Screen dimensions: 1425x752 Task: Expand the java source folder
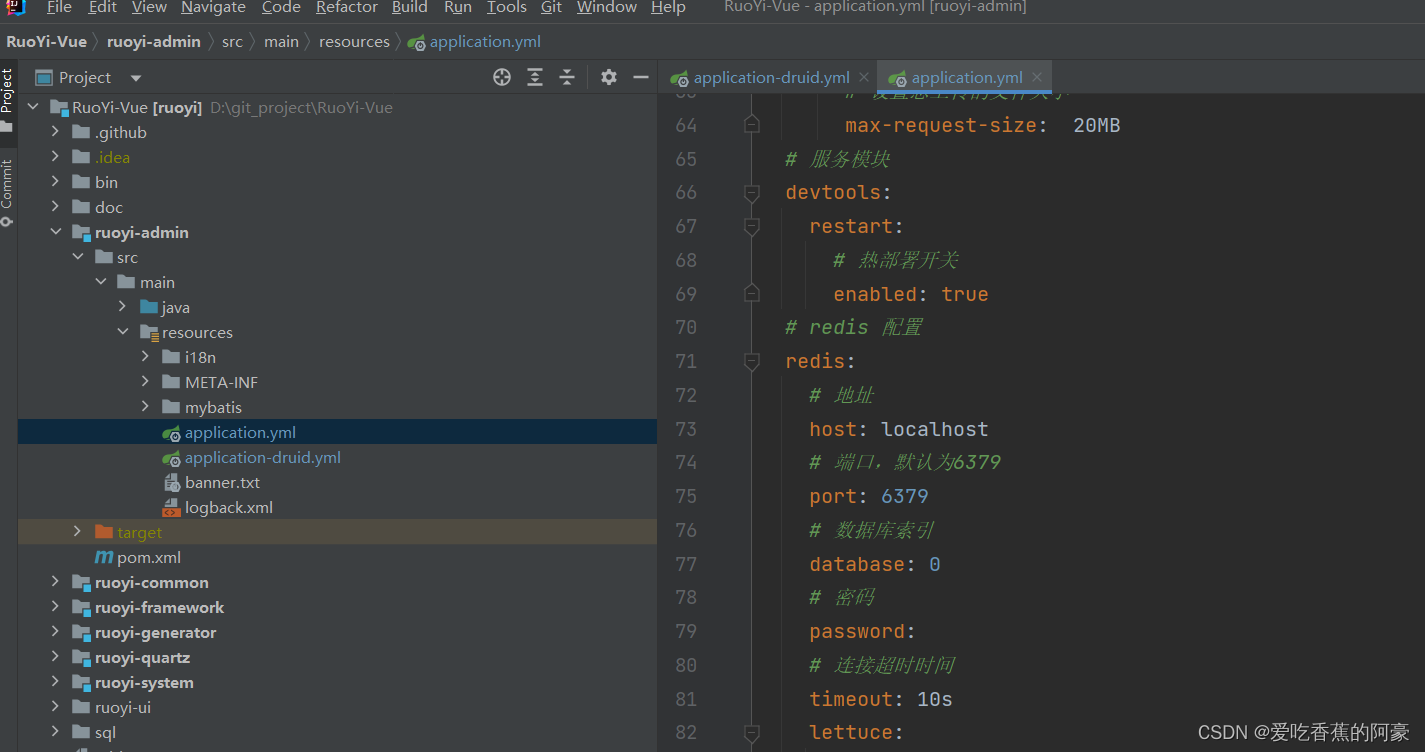123,307
